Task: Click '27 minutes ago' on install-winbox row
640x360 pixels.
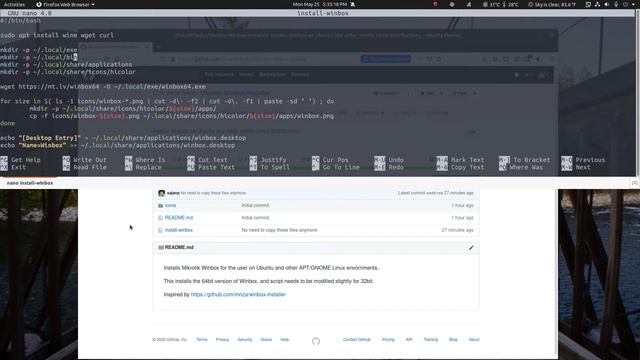Action: [x=458, y=230]
